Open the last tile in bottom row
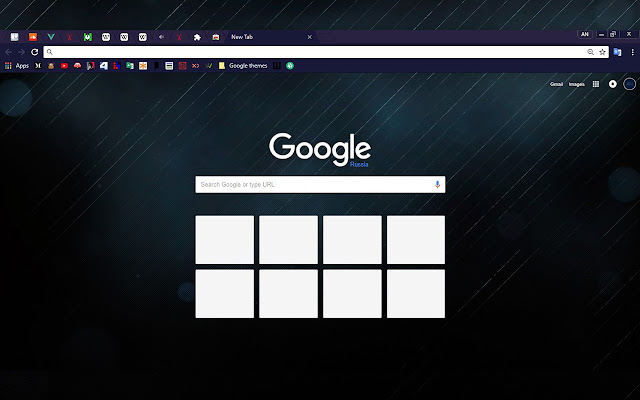The height and width of the screenshot is (400, 640). 416,293
